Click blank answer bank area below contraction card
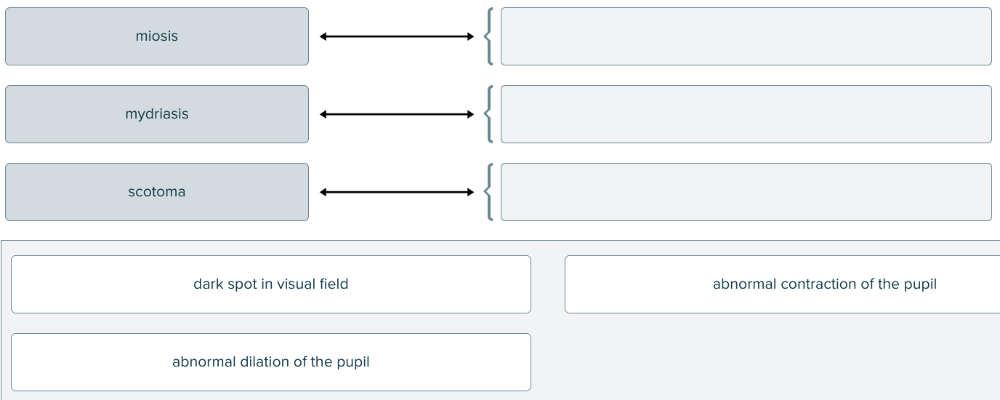 coord(780,360)
